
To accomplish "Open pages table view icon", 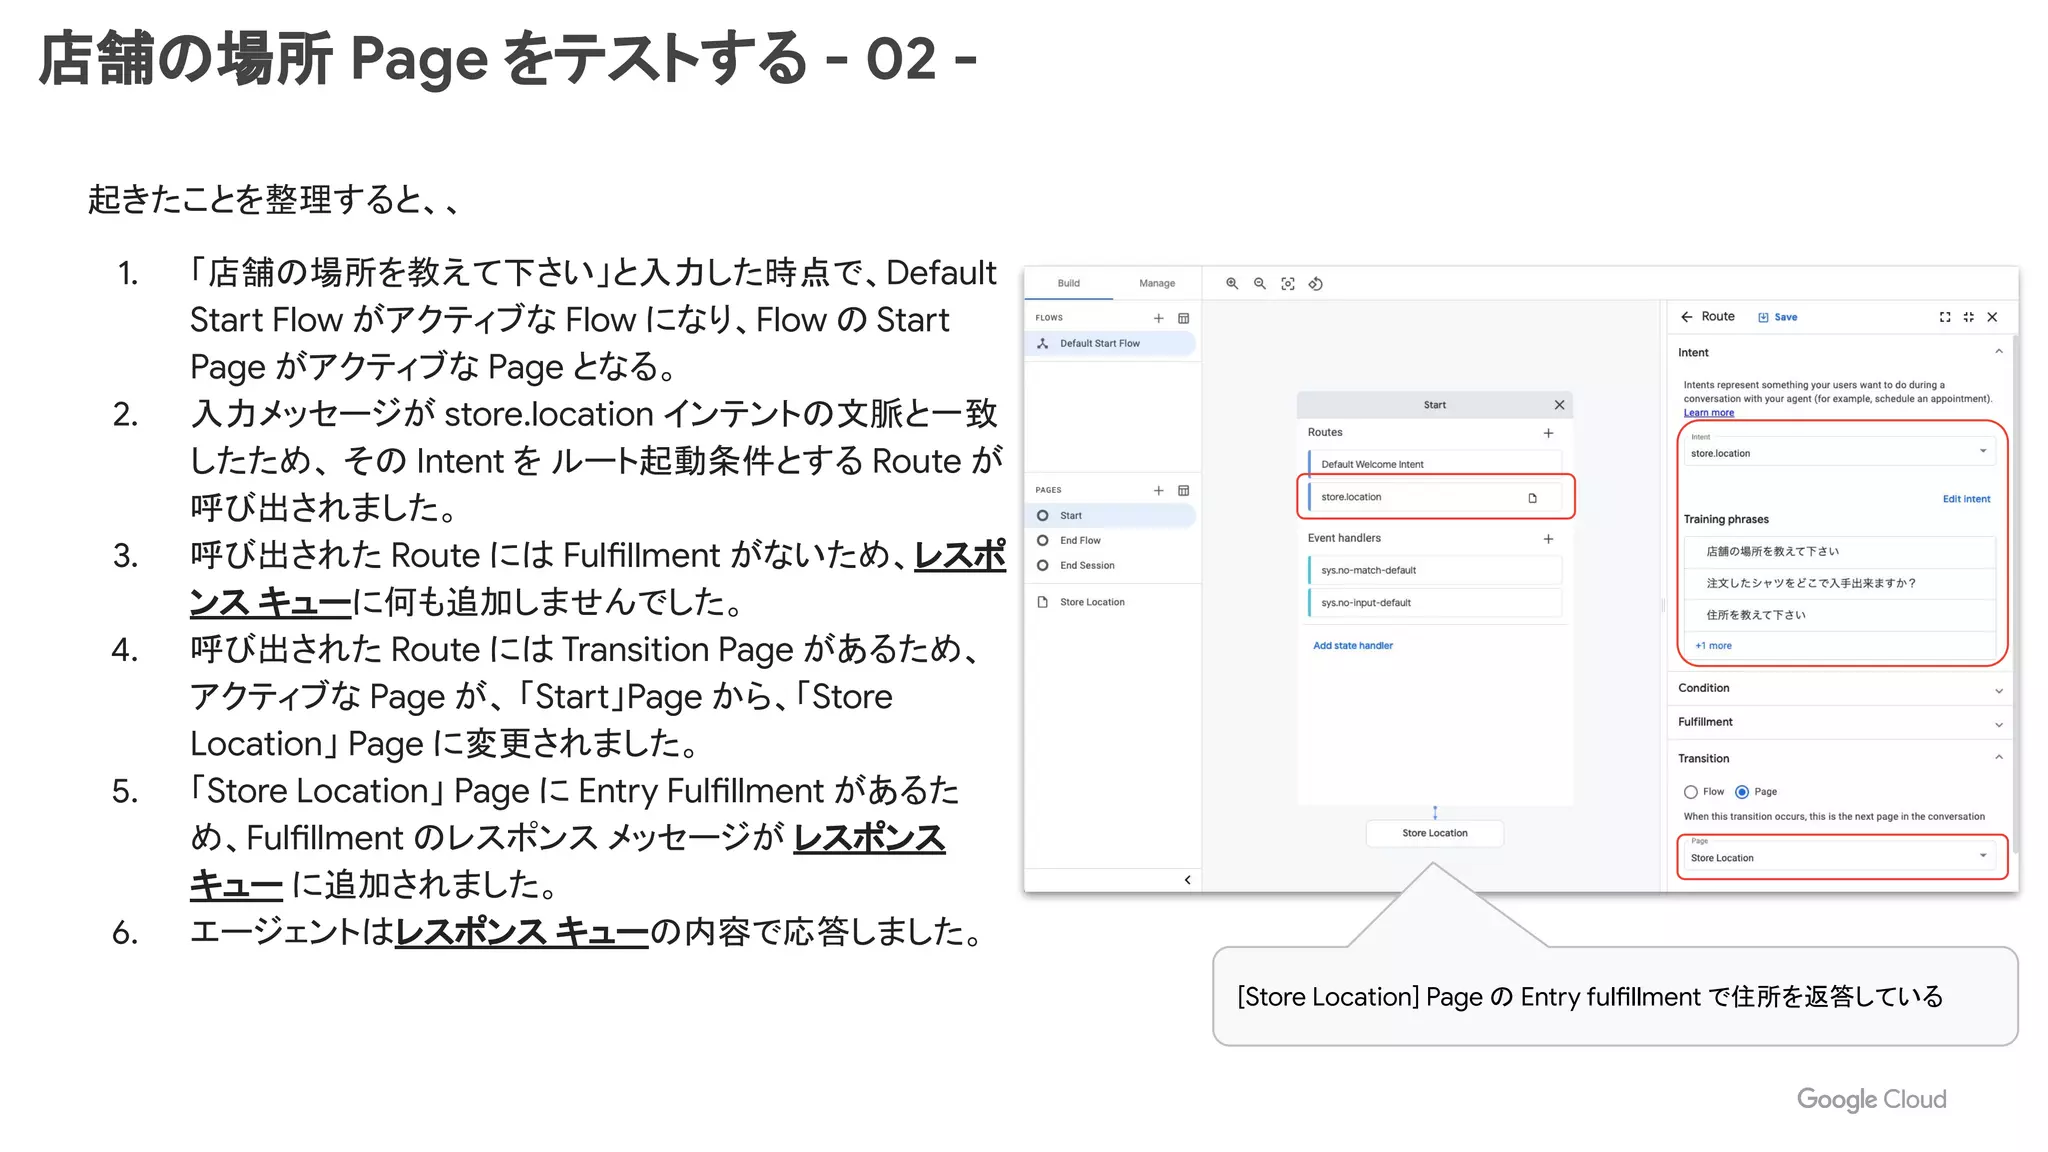I will click(1184, 490).
